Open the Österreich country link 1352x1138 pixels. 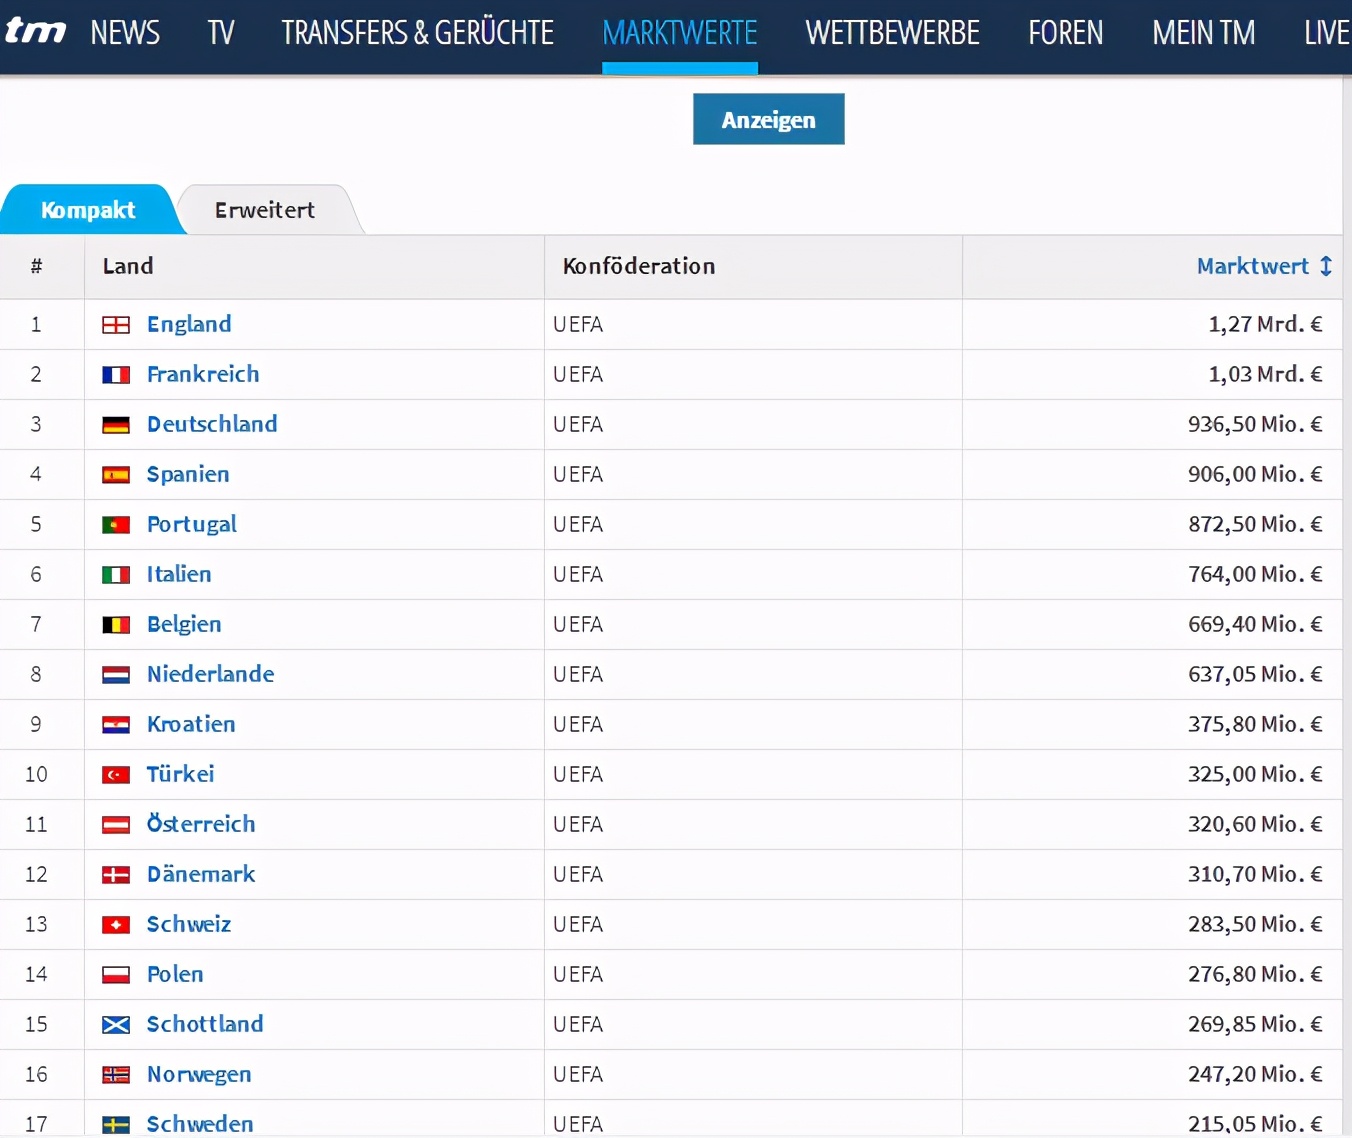click(x=201, y=824)
